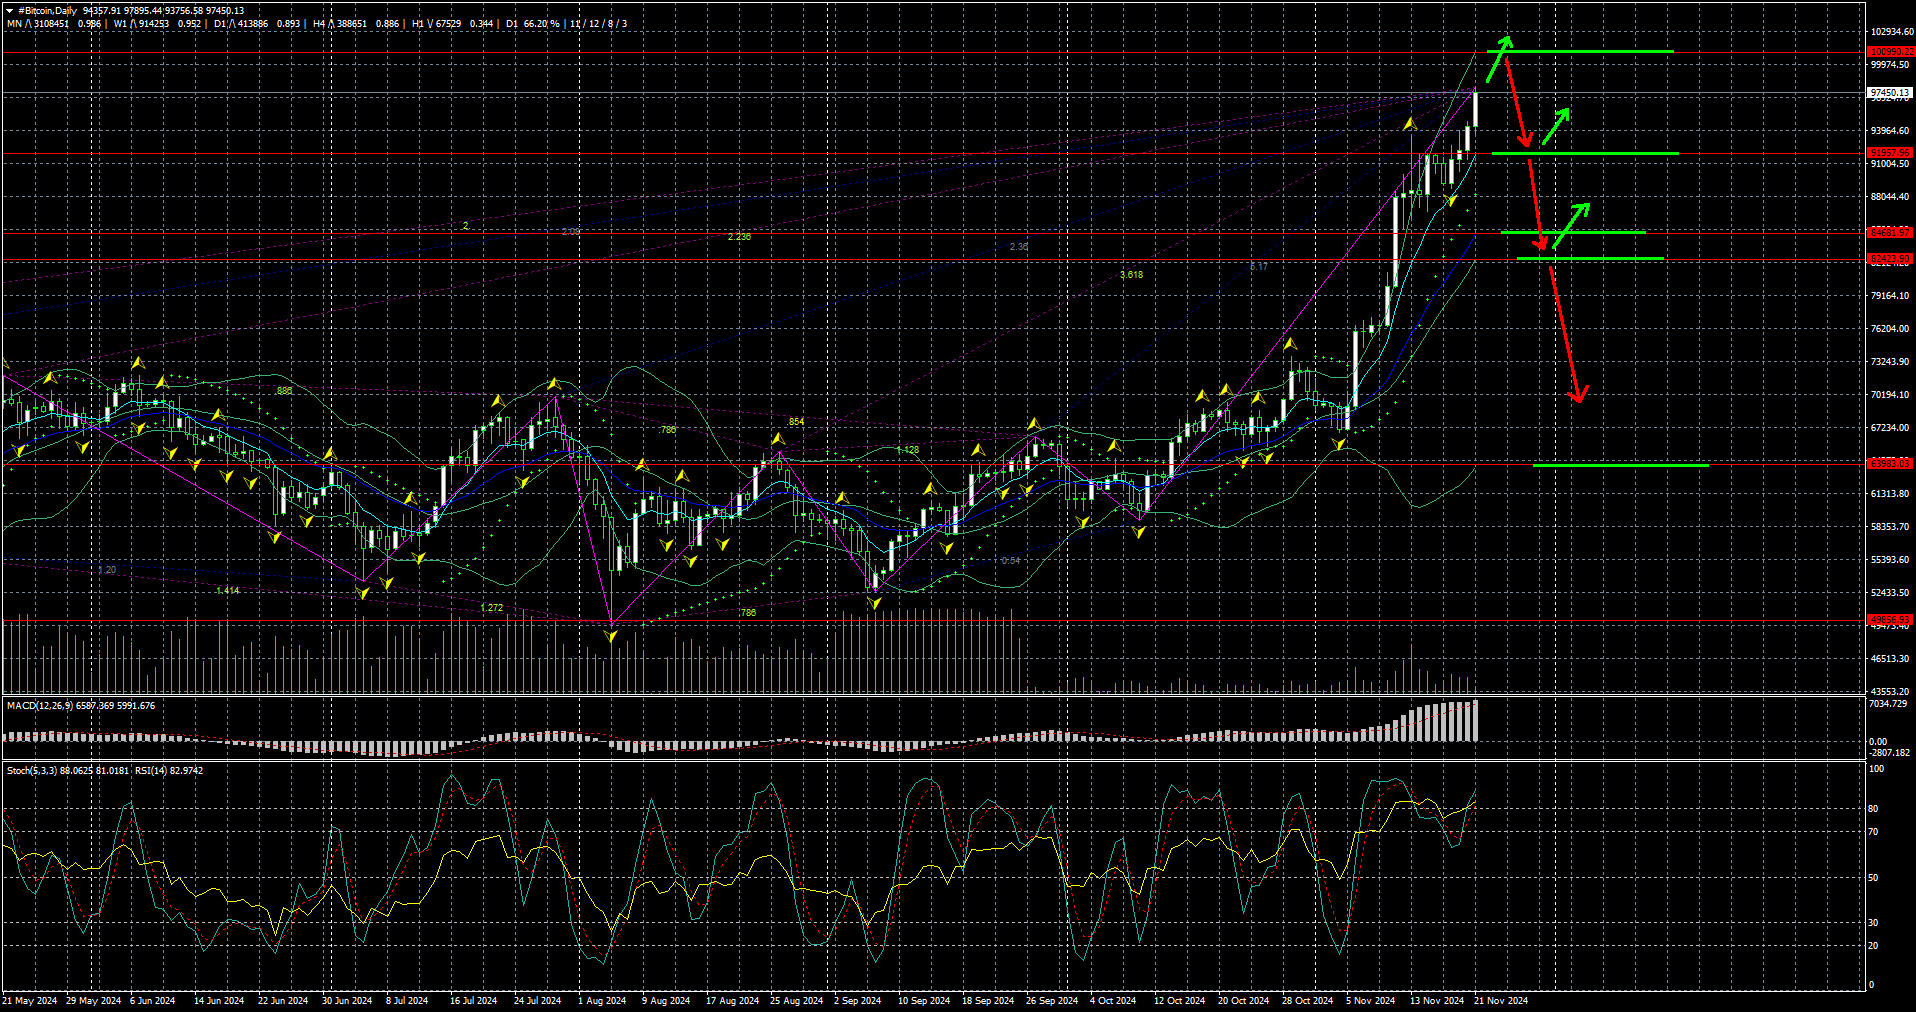Viewport: 1916px width, 1012px height.
Task: Select the 100990.22 red price level tag
Action: coord(1890,52)
